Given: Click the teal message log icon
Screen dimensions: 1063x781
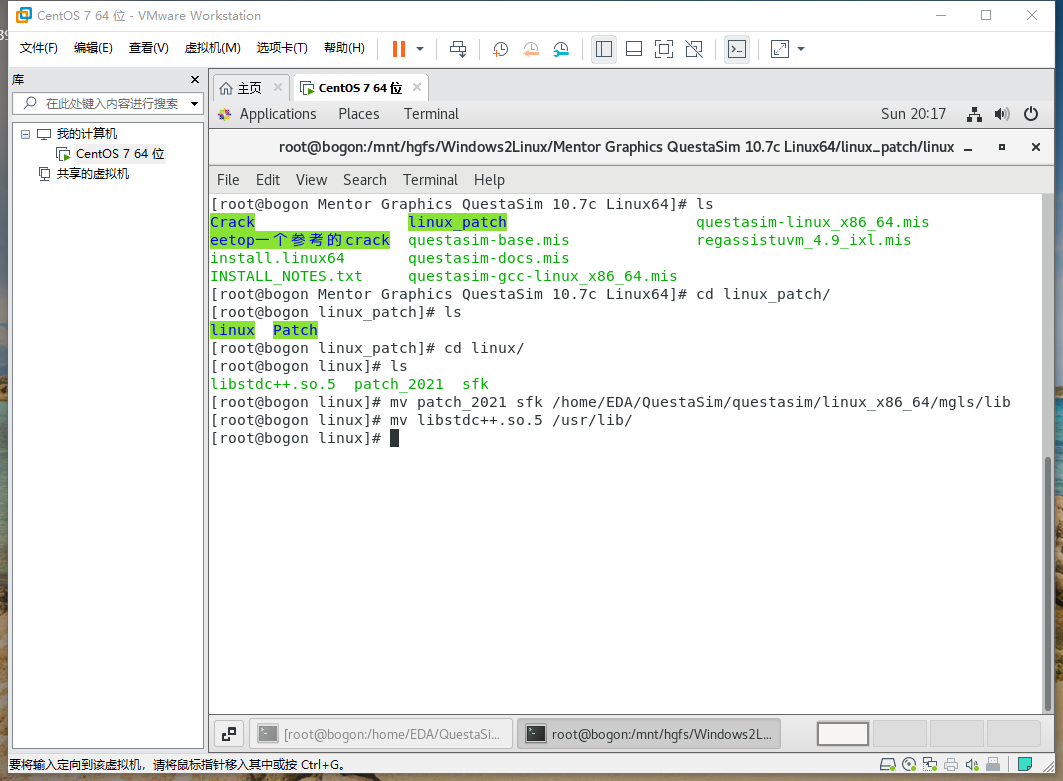Looking at the screenshot, I should (1025, 765).
